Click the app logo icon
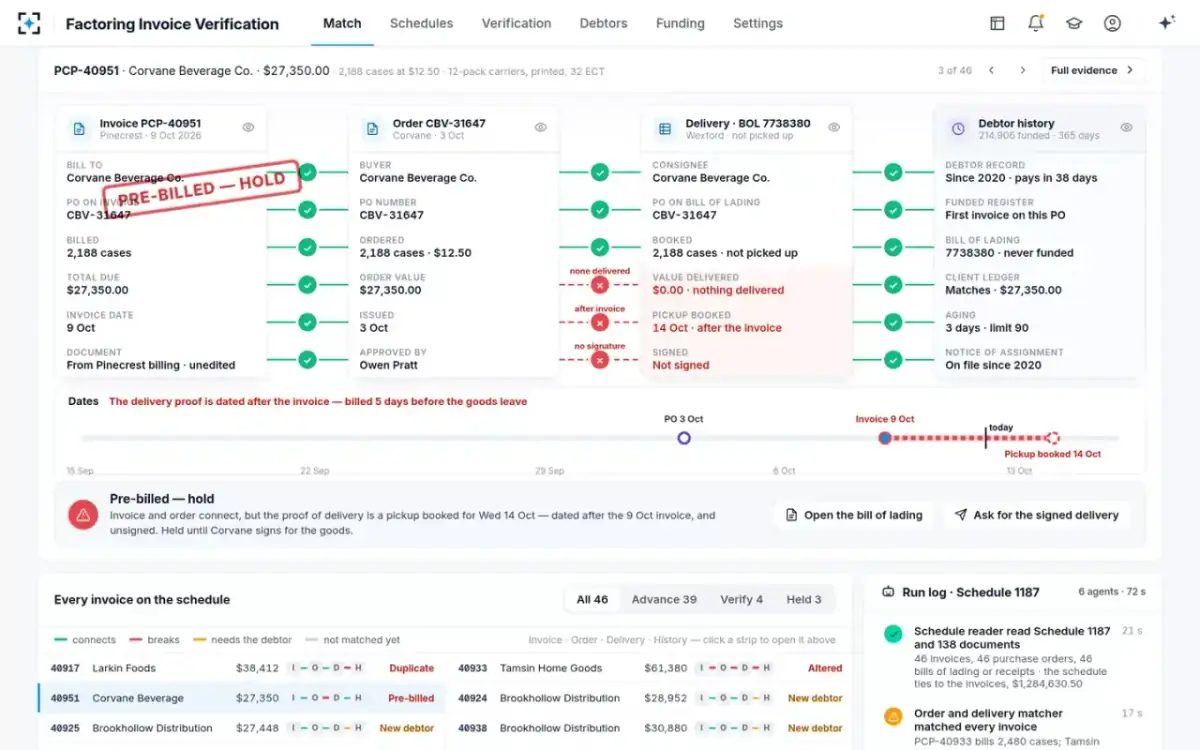 tap(30, 23)
